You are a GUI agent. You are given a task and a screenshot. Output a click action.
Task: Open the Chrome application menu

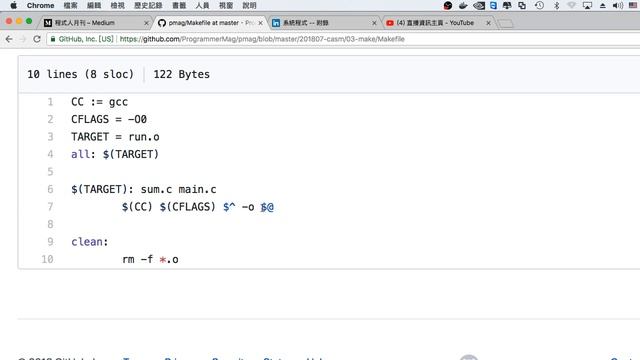pos(40,5)
